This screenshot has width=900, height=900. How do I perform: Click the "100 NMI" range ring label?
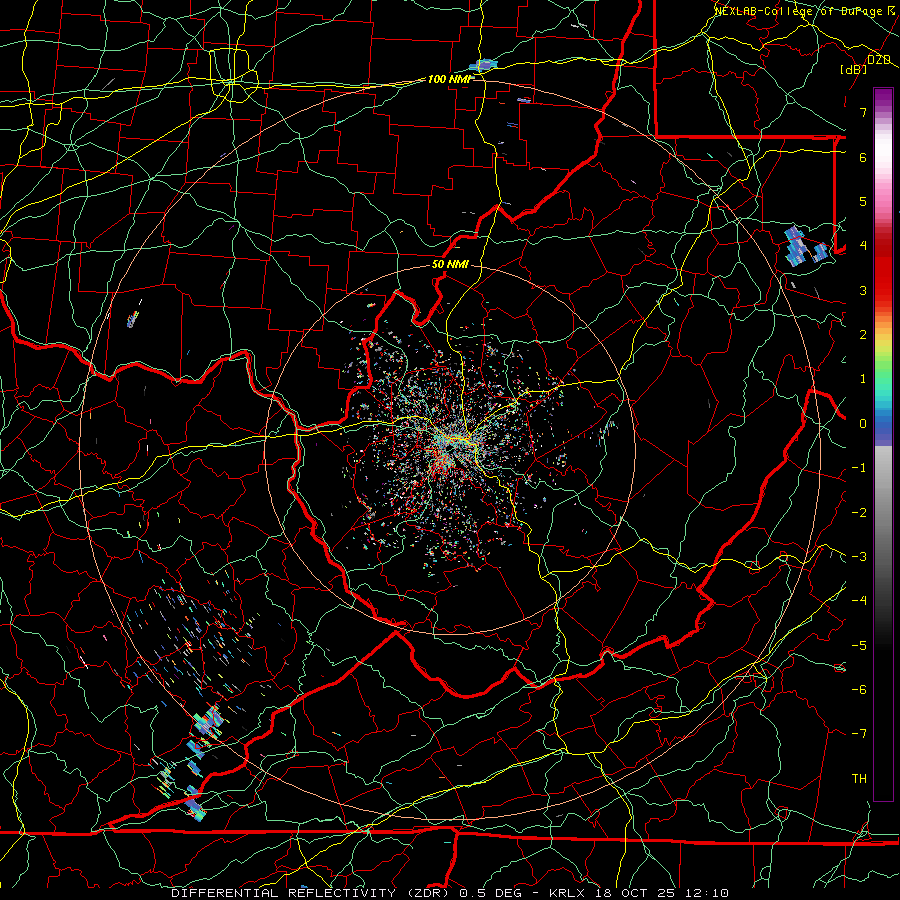(x=449, y=79)
